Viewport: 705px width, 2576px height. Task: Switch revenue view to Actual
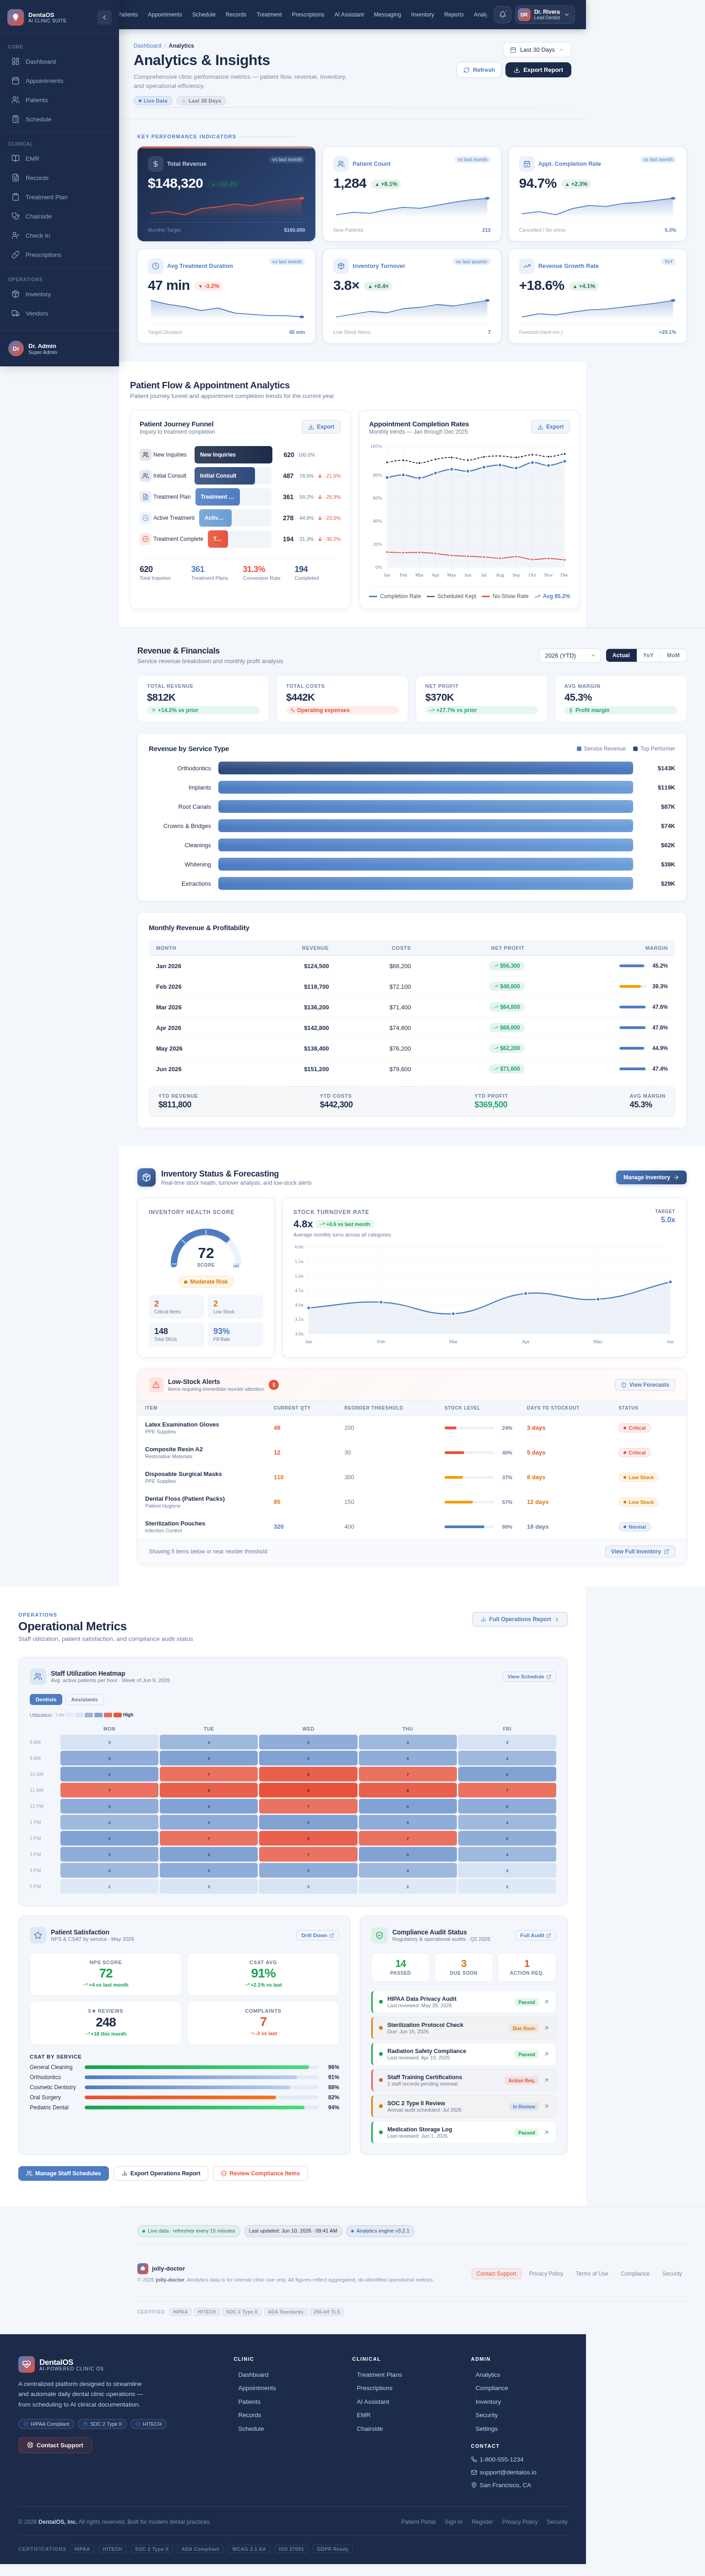(x=621, y=655)
